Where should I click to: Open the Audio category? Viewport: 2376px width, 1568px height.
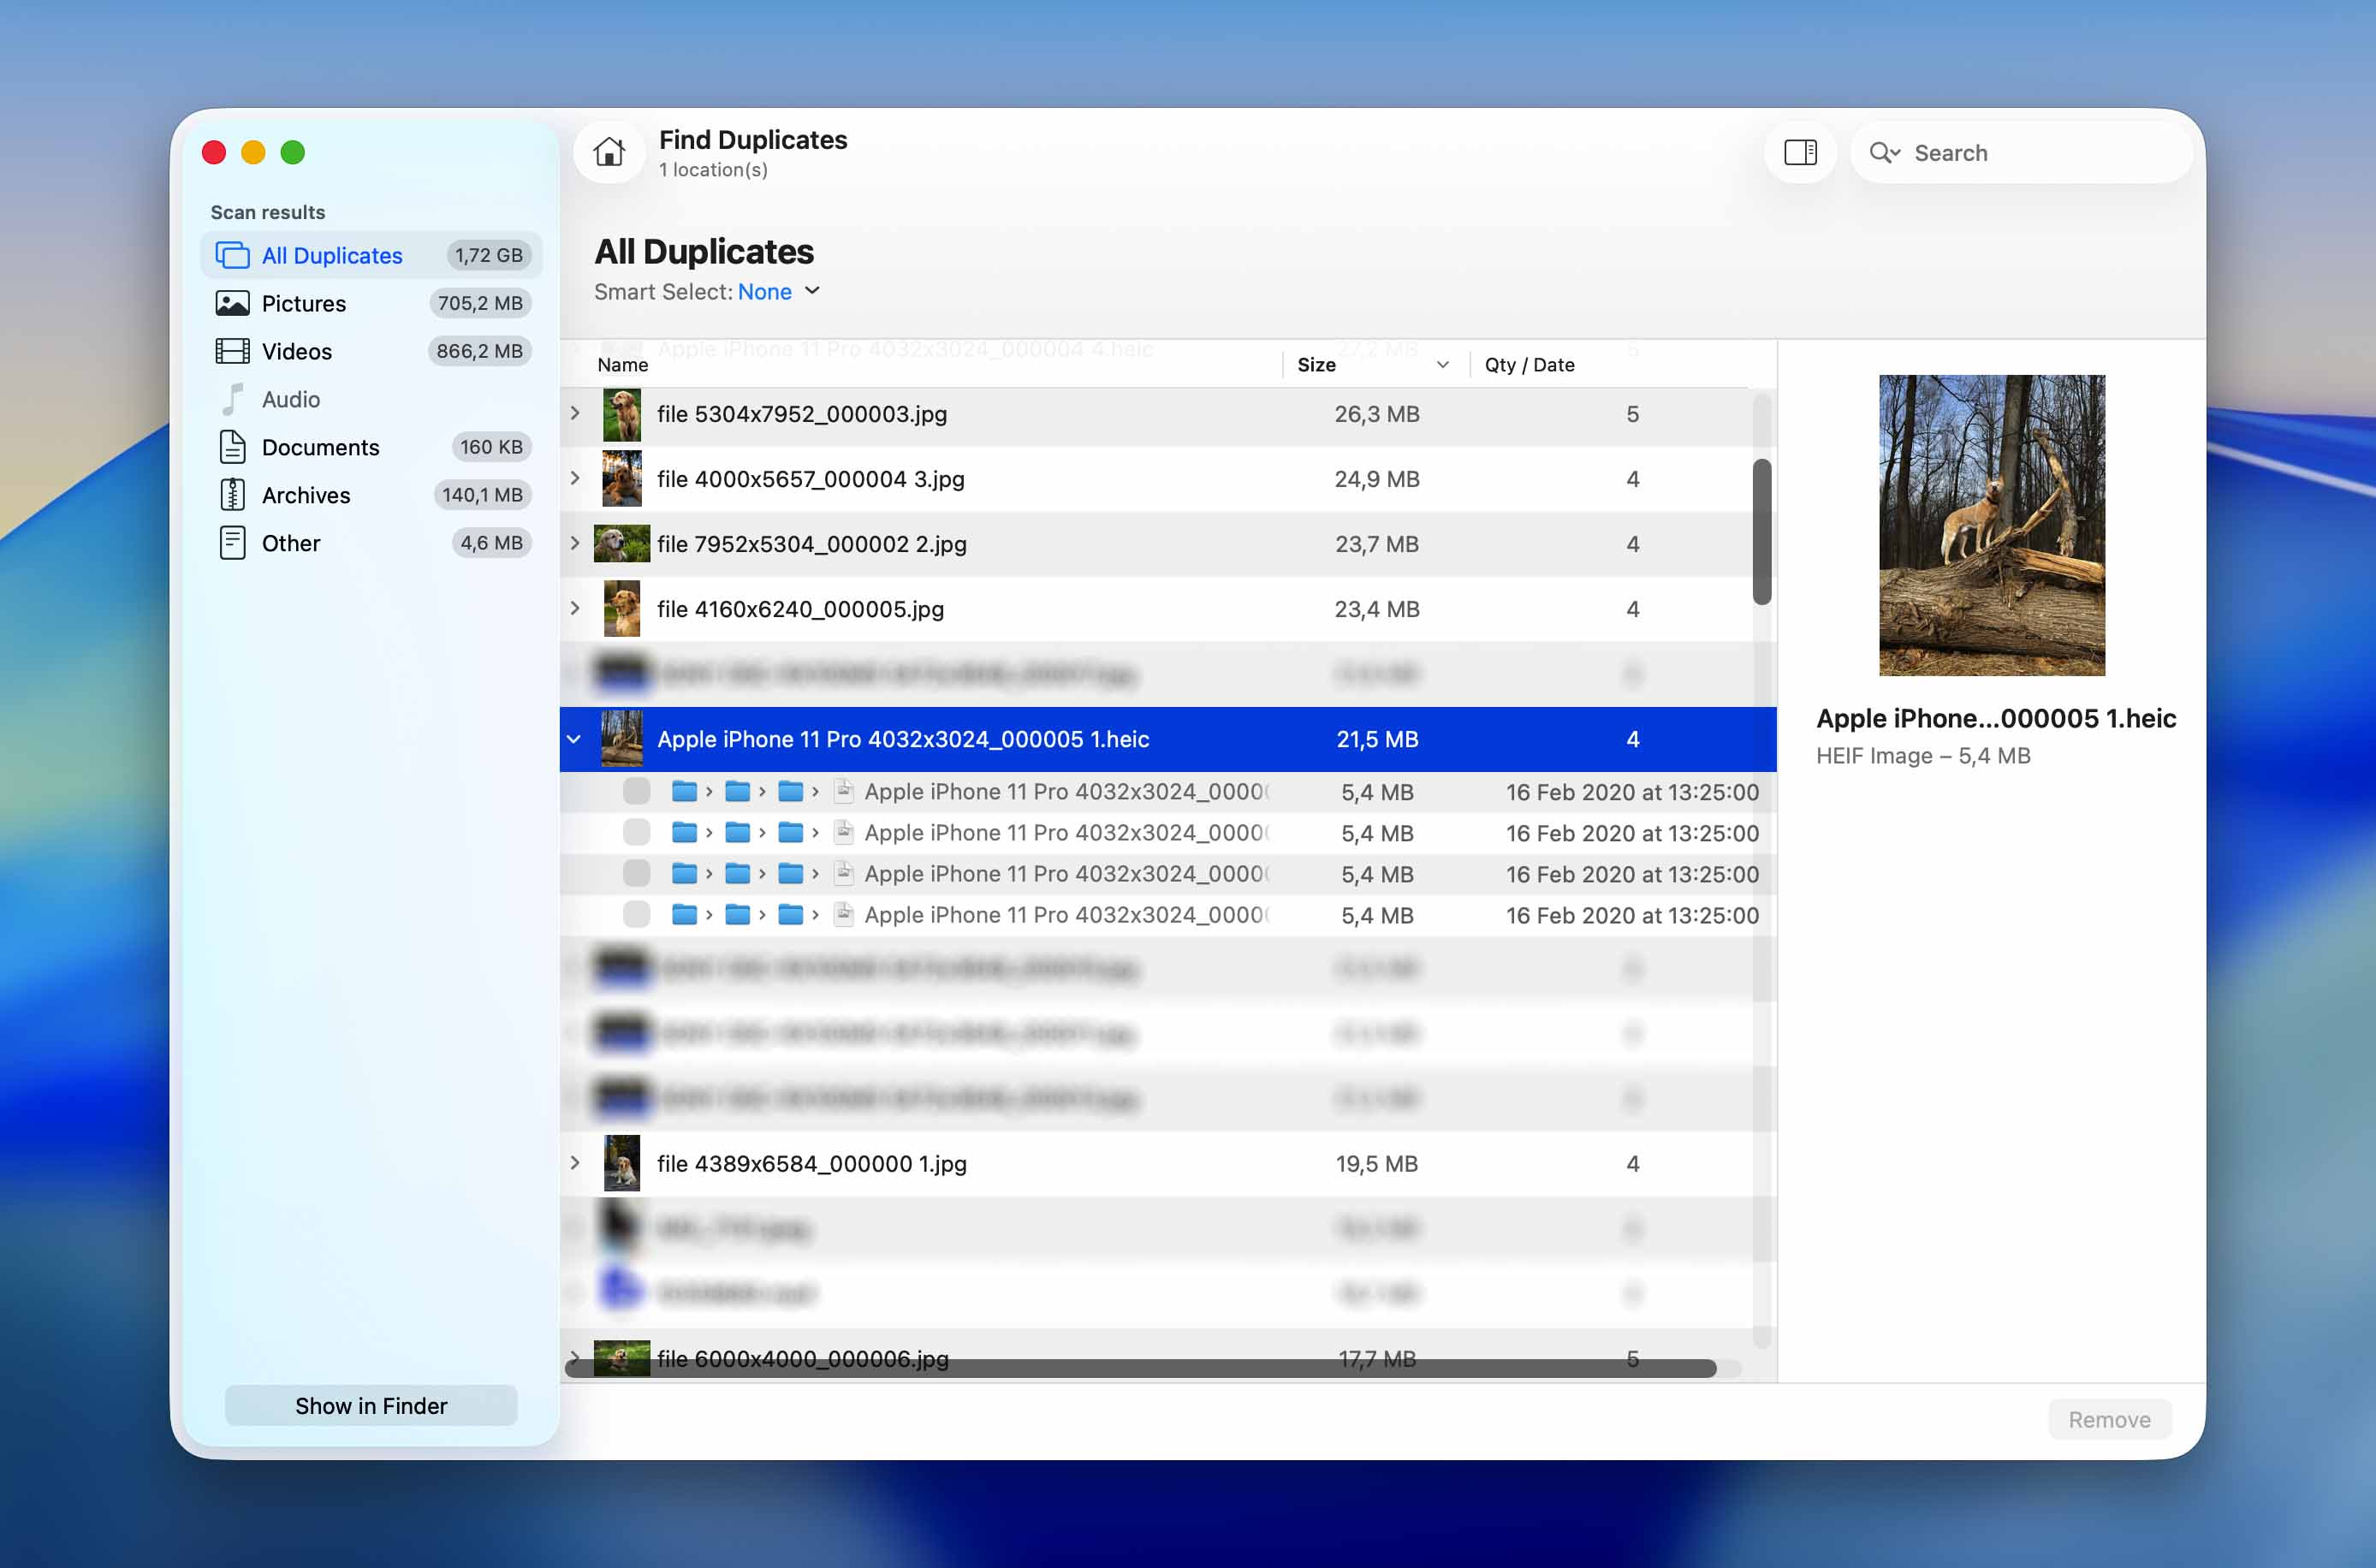tap(371, 399)
